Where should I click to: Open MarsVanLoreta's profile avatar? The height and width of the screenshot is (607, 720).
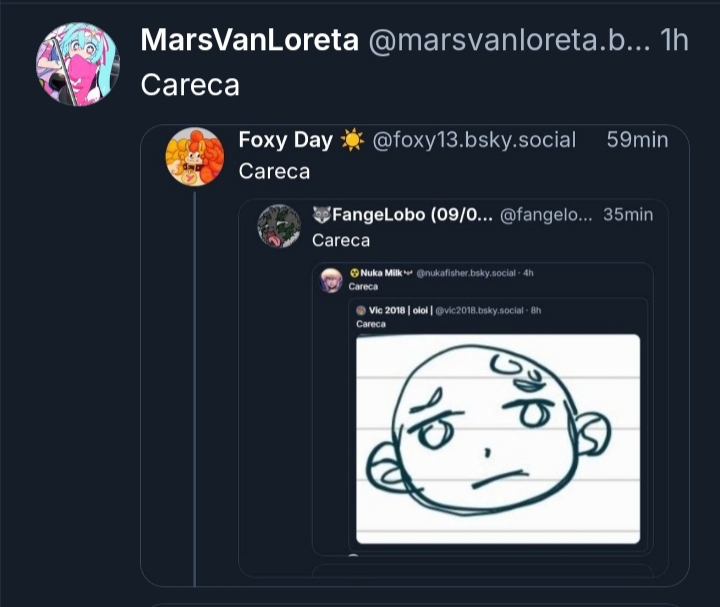click(77, 64)
